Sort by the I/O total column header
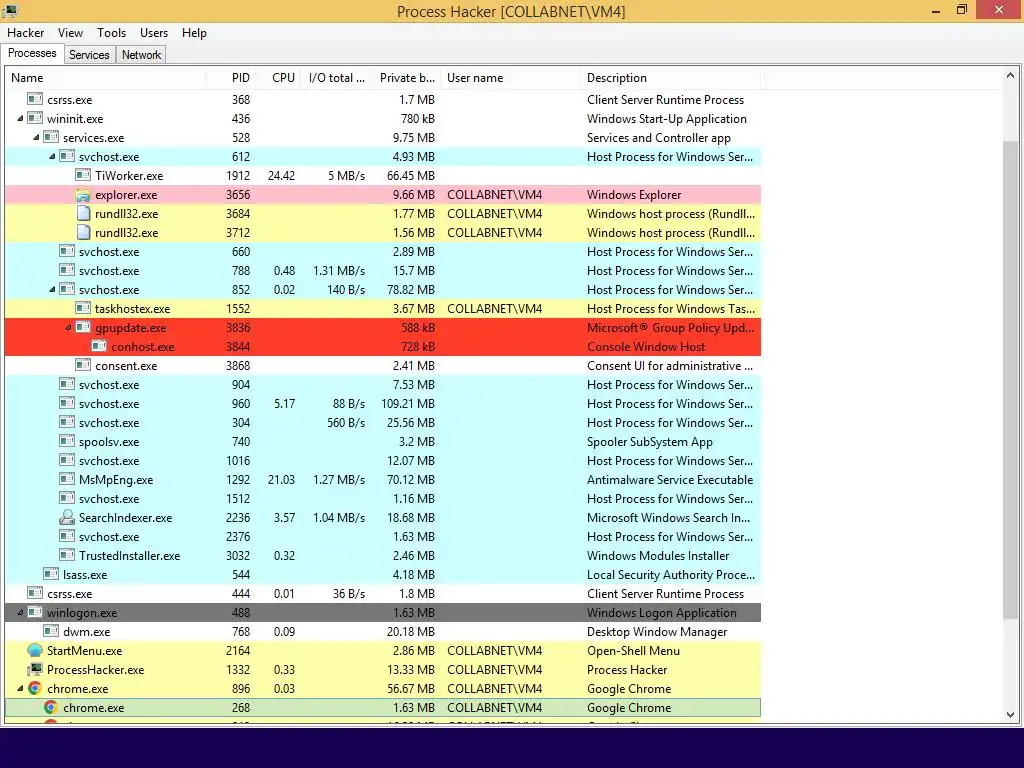This screenshot has height=768, width=1024. coord(337,78)
